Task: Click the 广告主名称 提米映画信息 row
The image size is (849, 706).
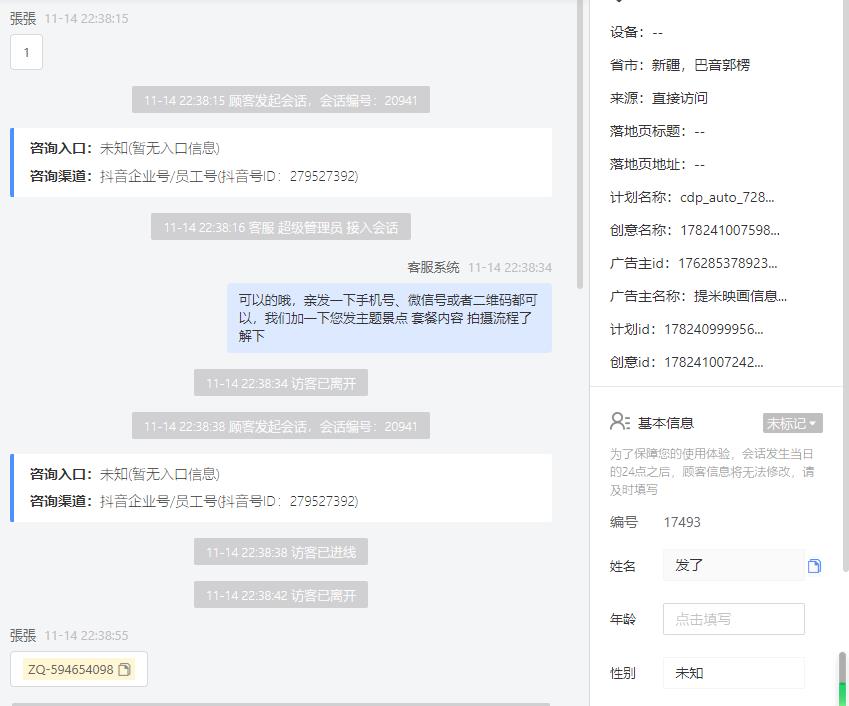Action: tap(698, 296)
